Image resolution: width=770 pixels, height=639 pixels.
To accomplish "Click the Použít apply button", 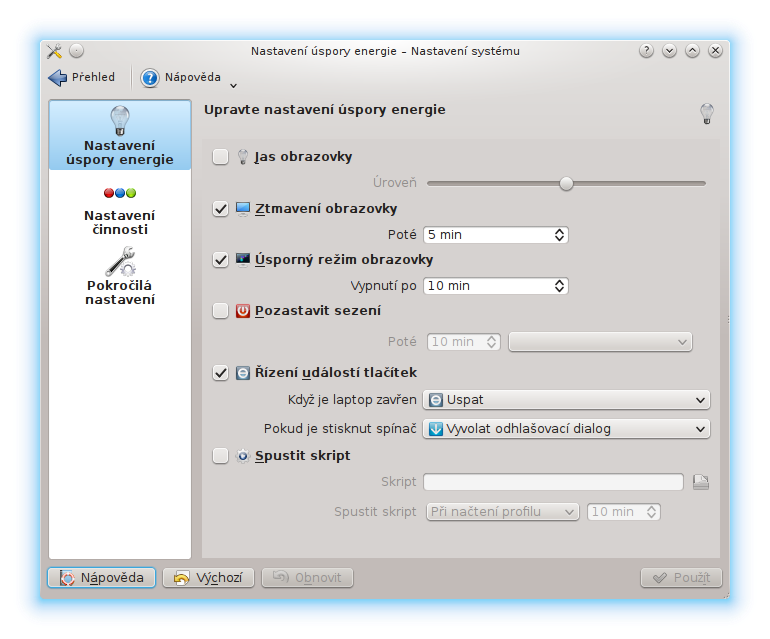I will 682,578.
